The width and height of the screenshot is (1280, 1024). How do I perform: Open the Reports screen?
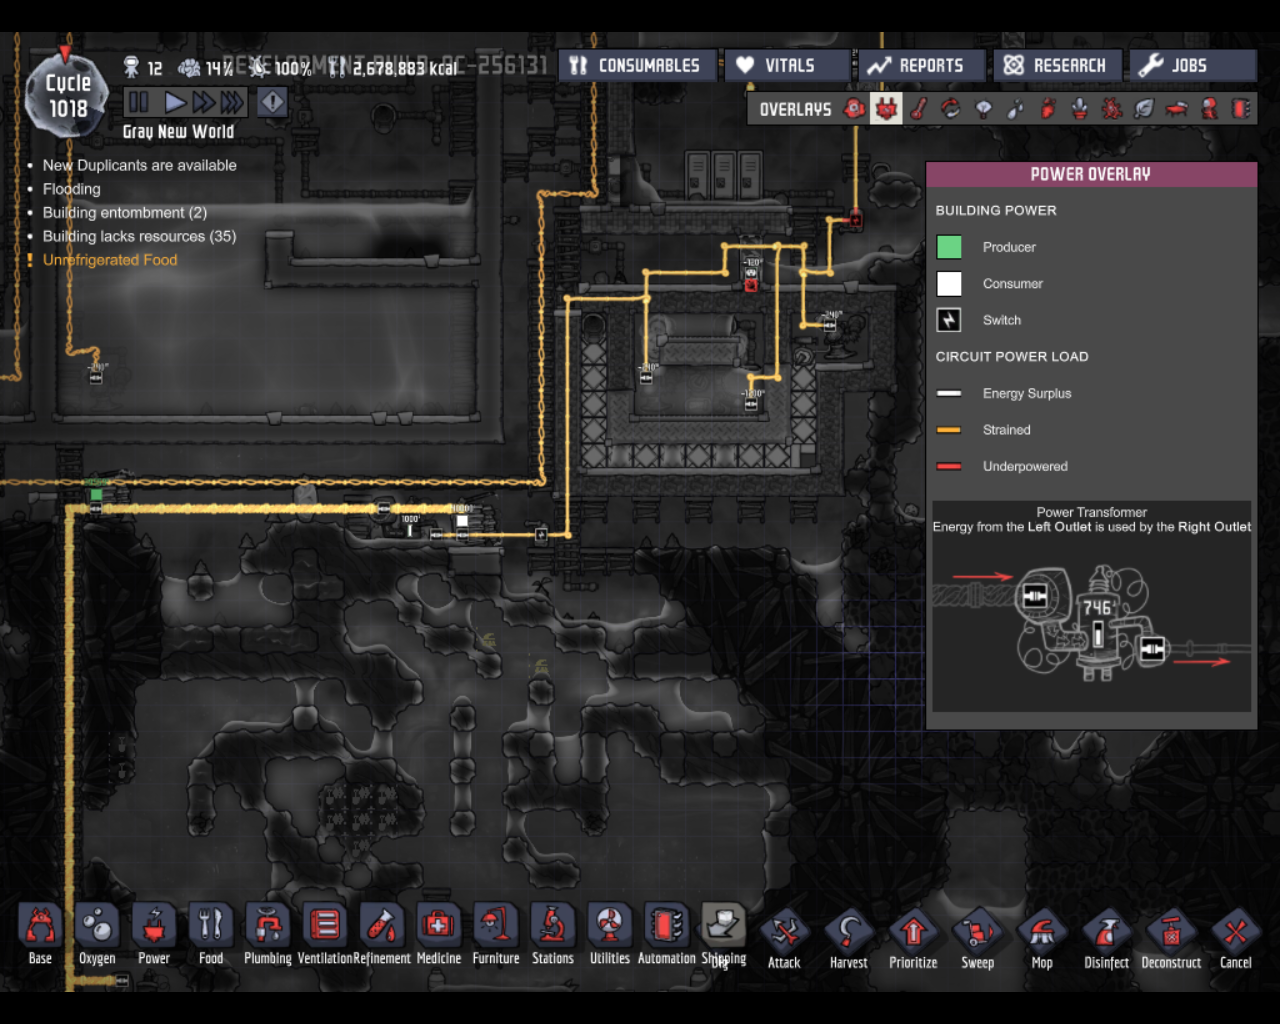(919, 66)
